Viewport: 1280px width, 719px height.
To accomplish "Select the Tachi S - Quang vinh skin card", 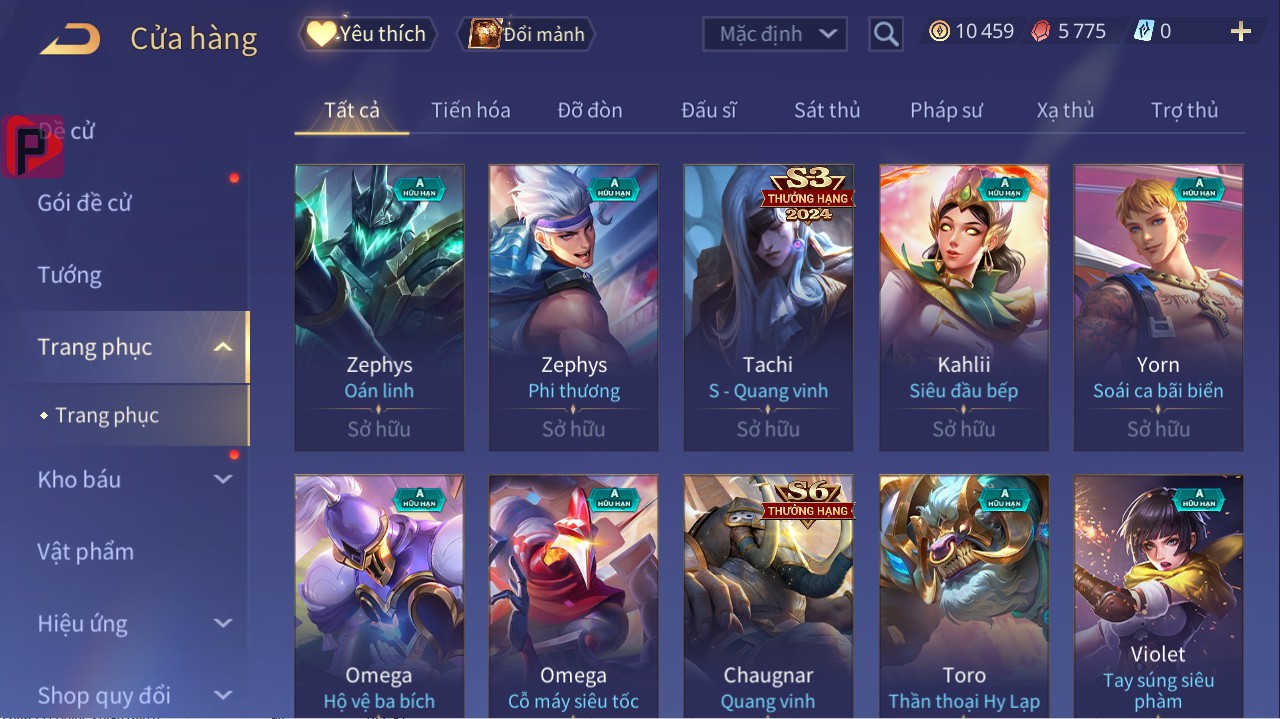I will tap(768, 308).
